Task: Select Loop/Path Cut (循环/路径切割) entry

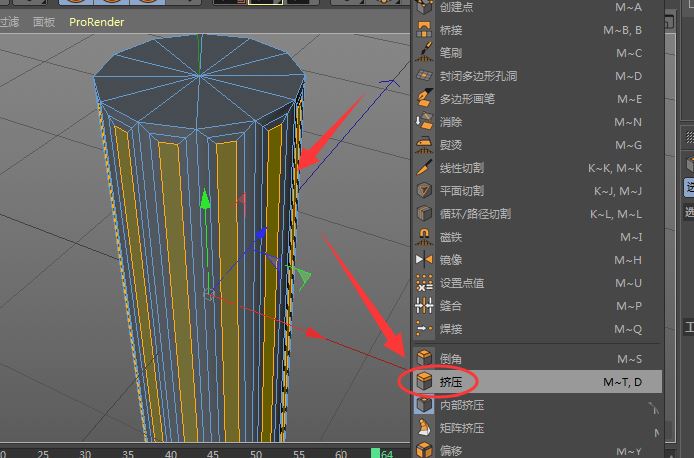Action: 475,214
